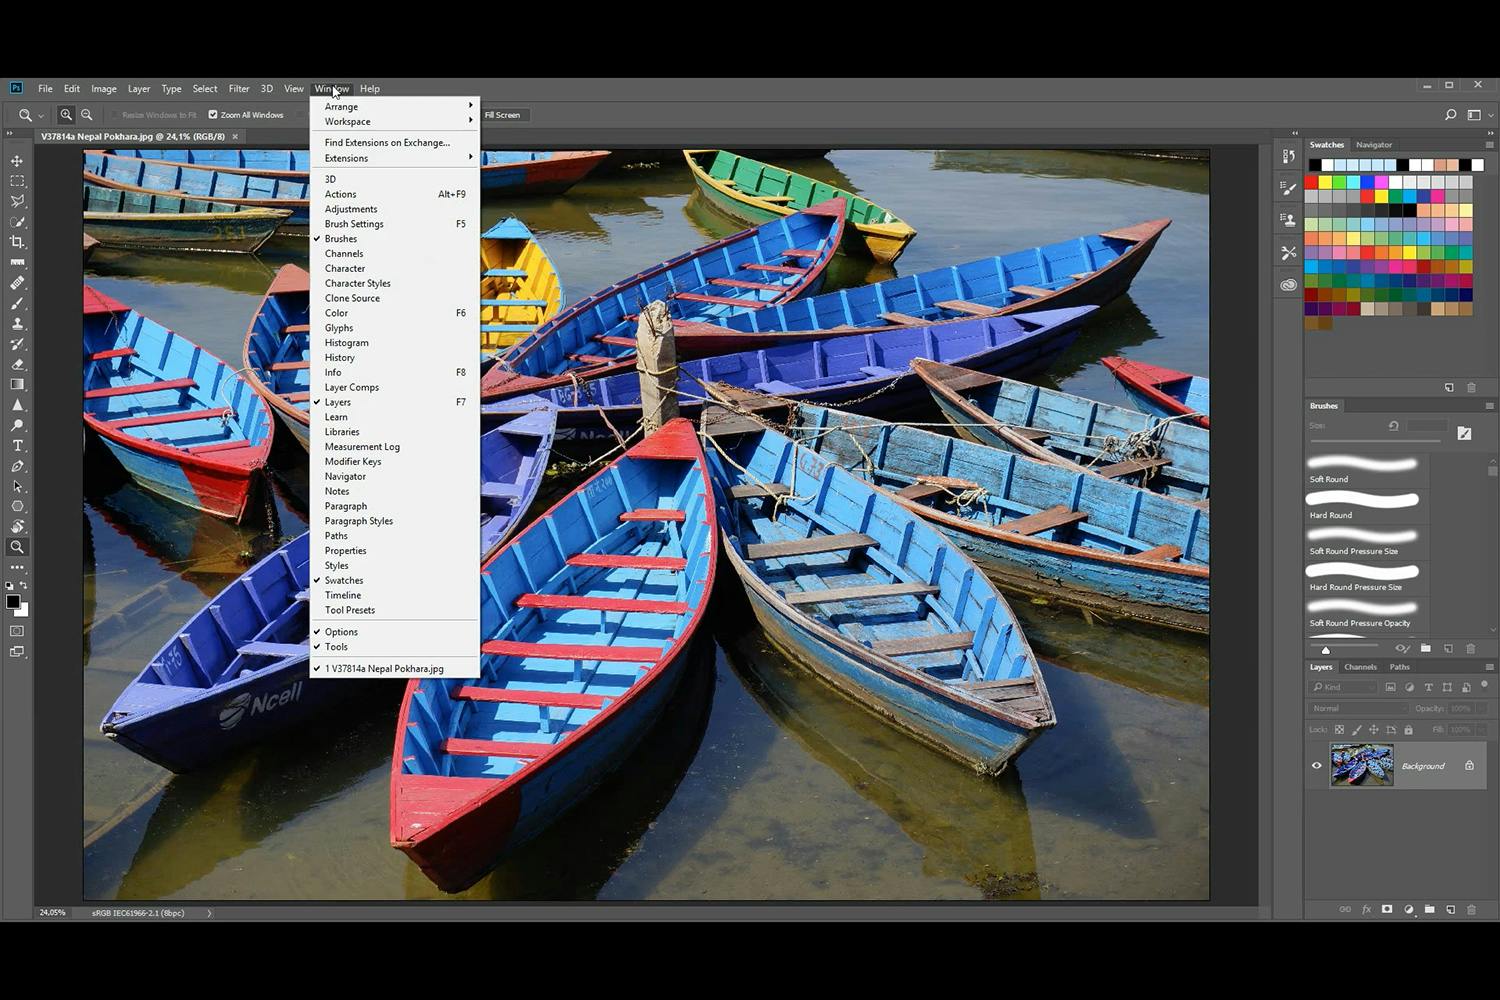Select the Pen tool

pos(17,466)
